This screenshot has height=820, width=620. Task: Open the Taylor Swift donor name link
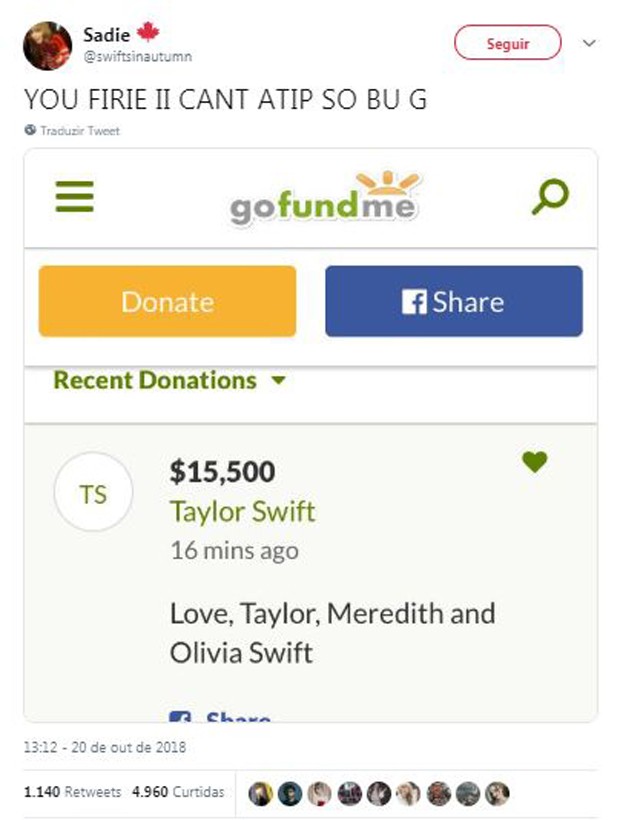click(243, 511)
